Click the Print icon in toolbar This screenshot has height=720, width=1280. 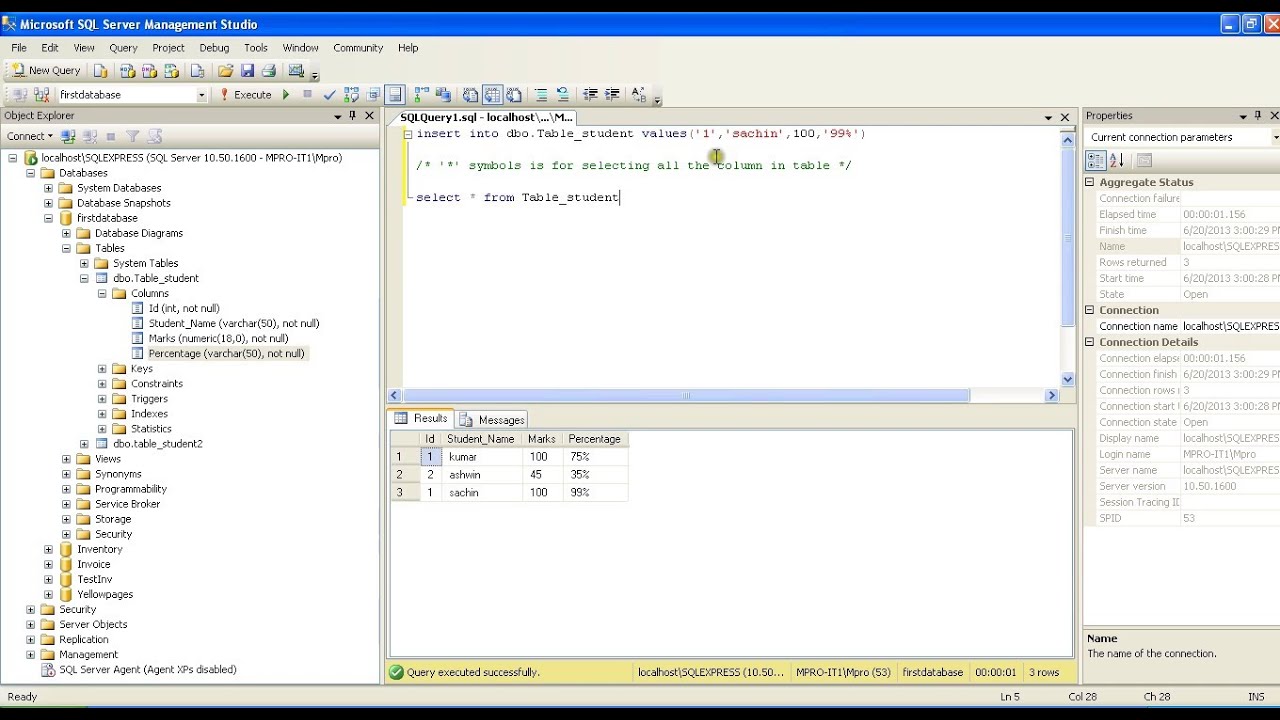(x=268, y=71)
